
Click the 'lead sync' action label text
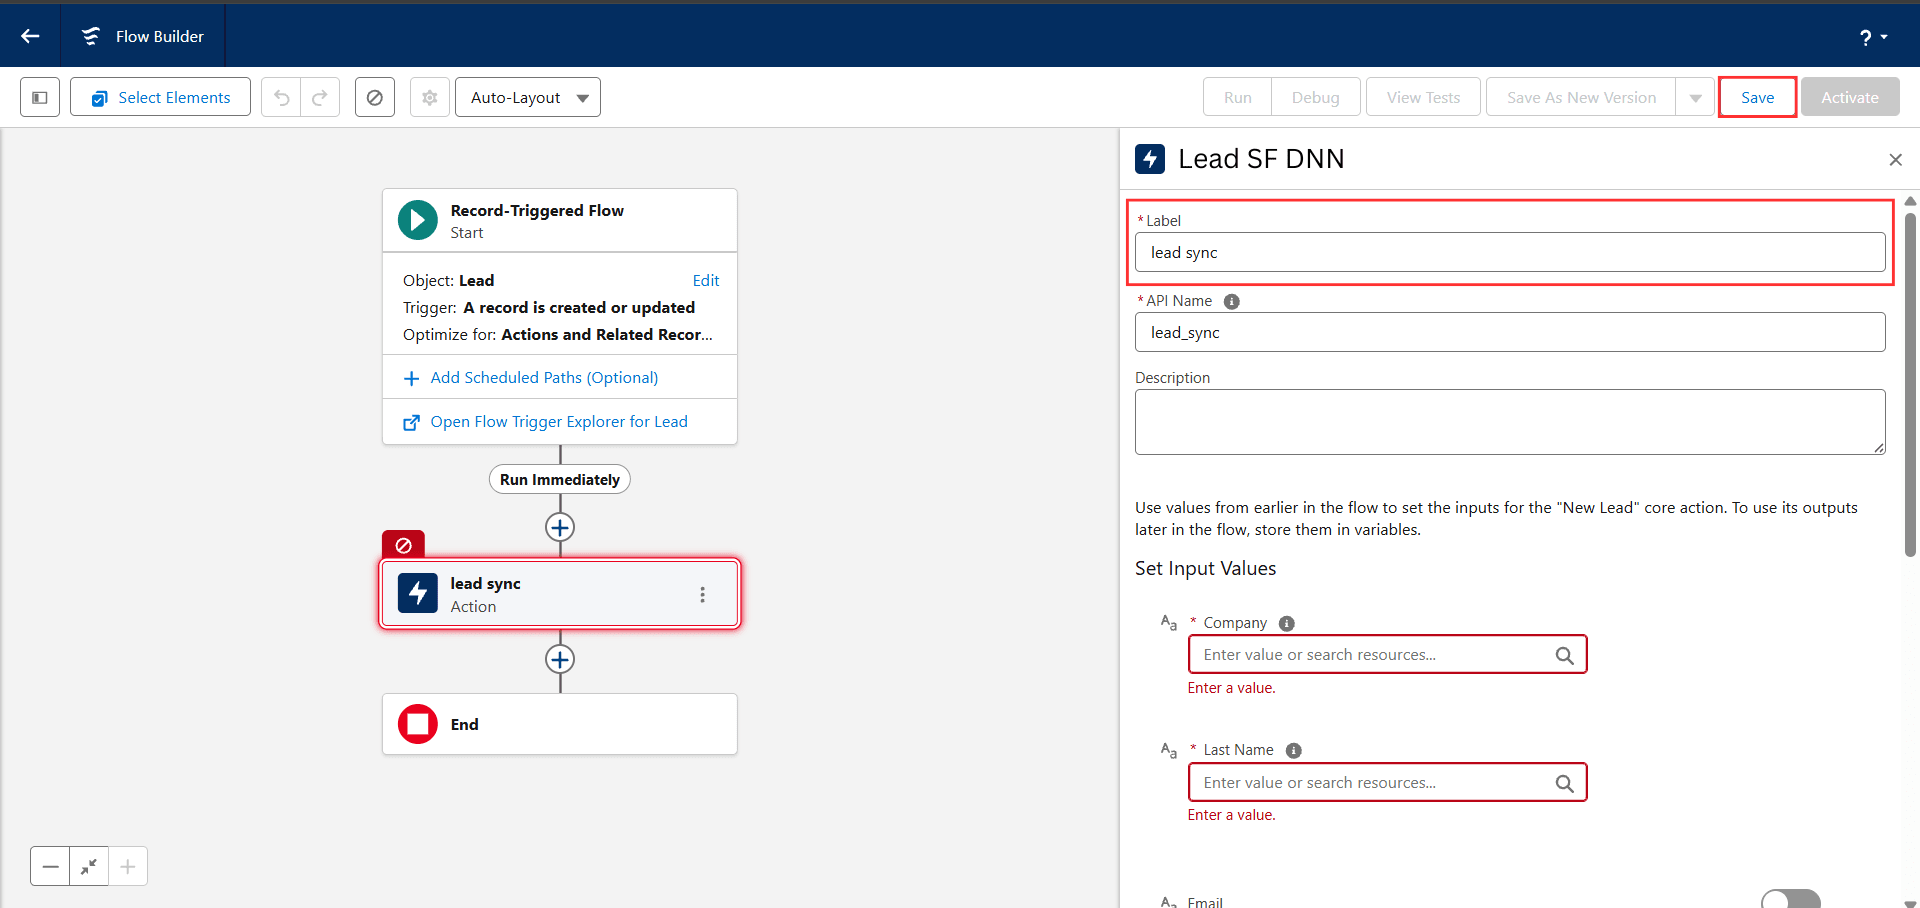point(485,584)
